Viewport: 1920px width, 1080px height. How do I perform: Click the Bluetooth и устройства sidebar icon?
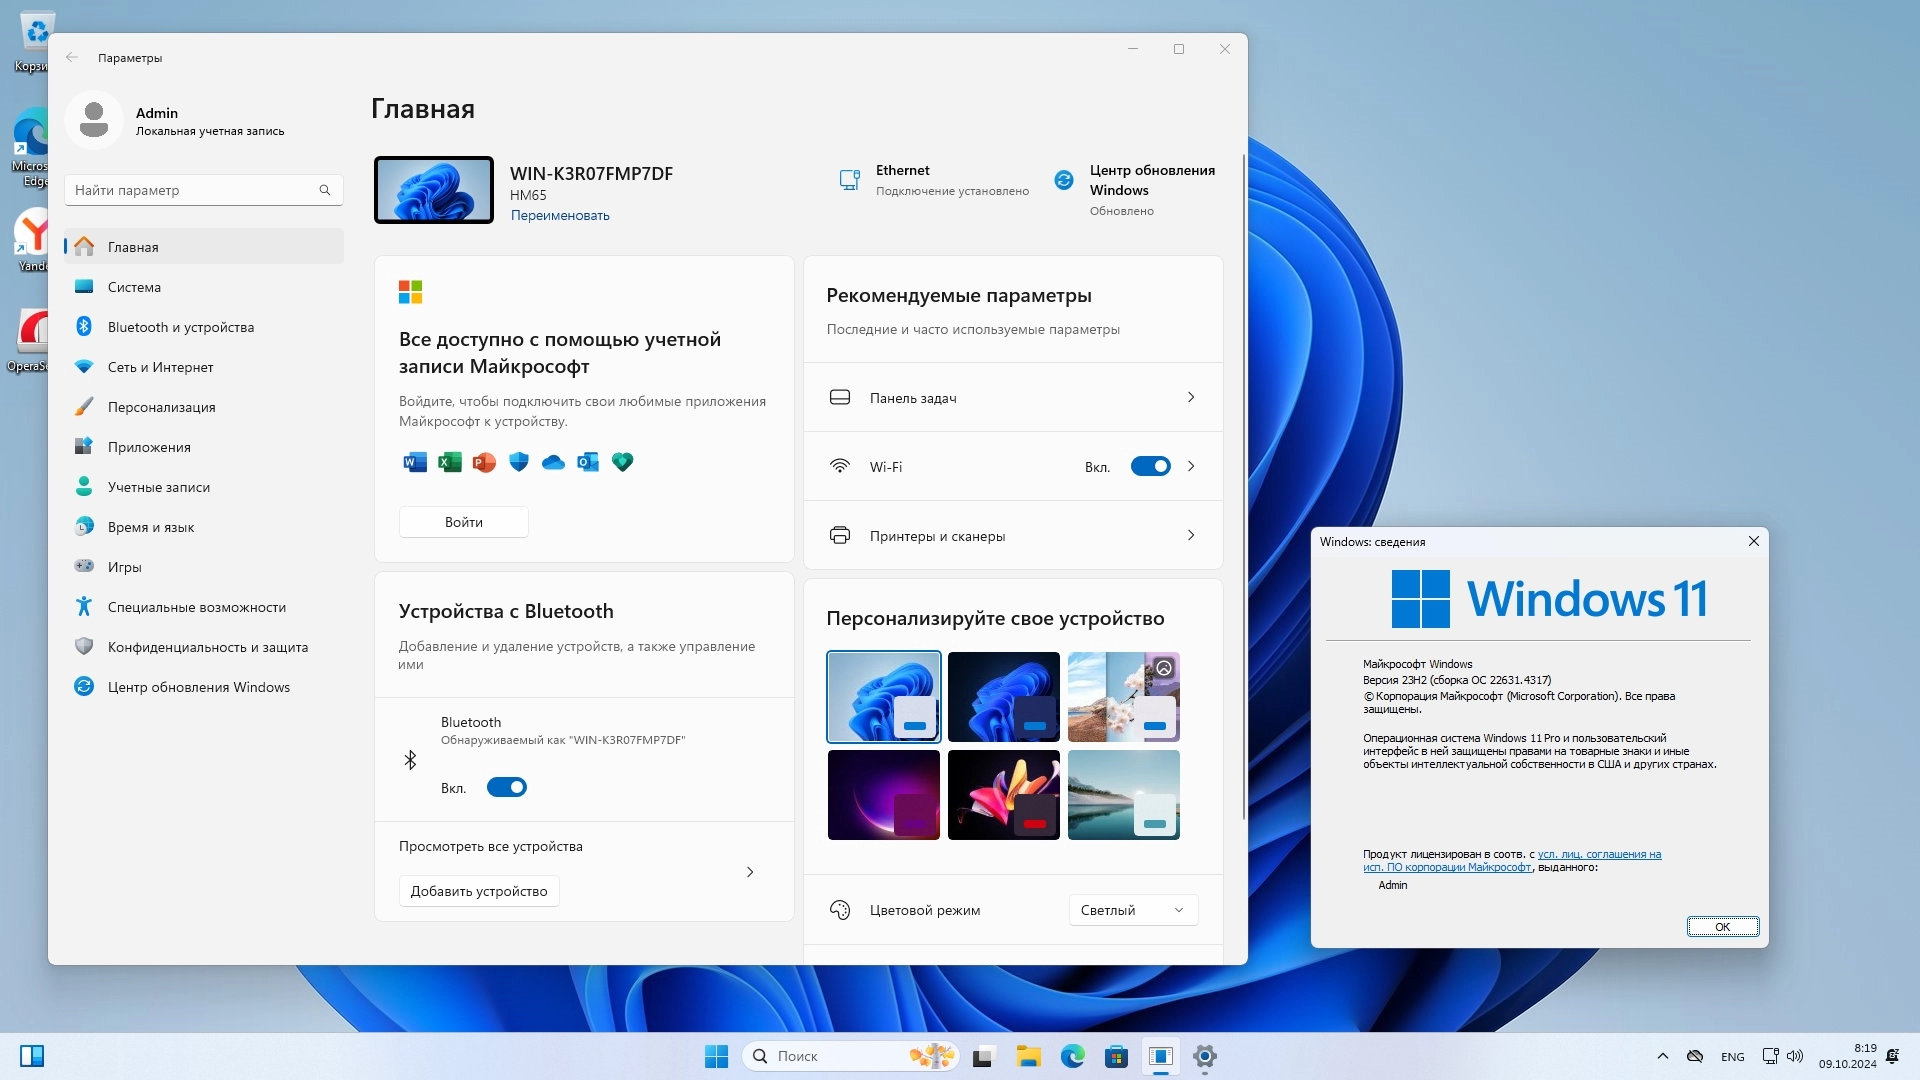coord(84,327)
